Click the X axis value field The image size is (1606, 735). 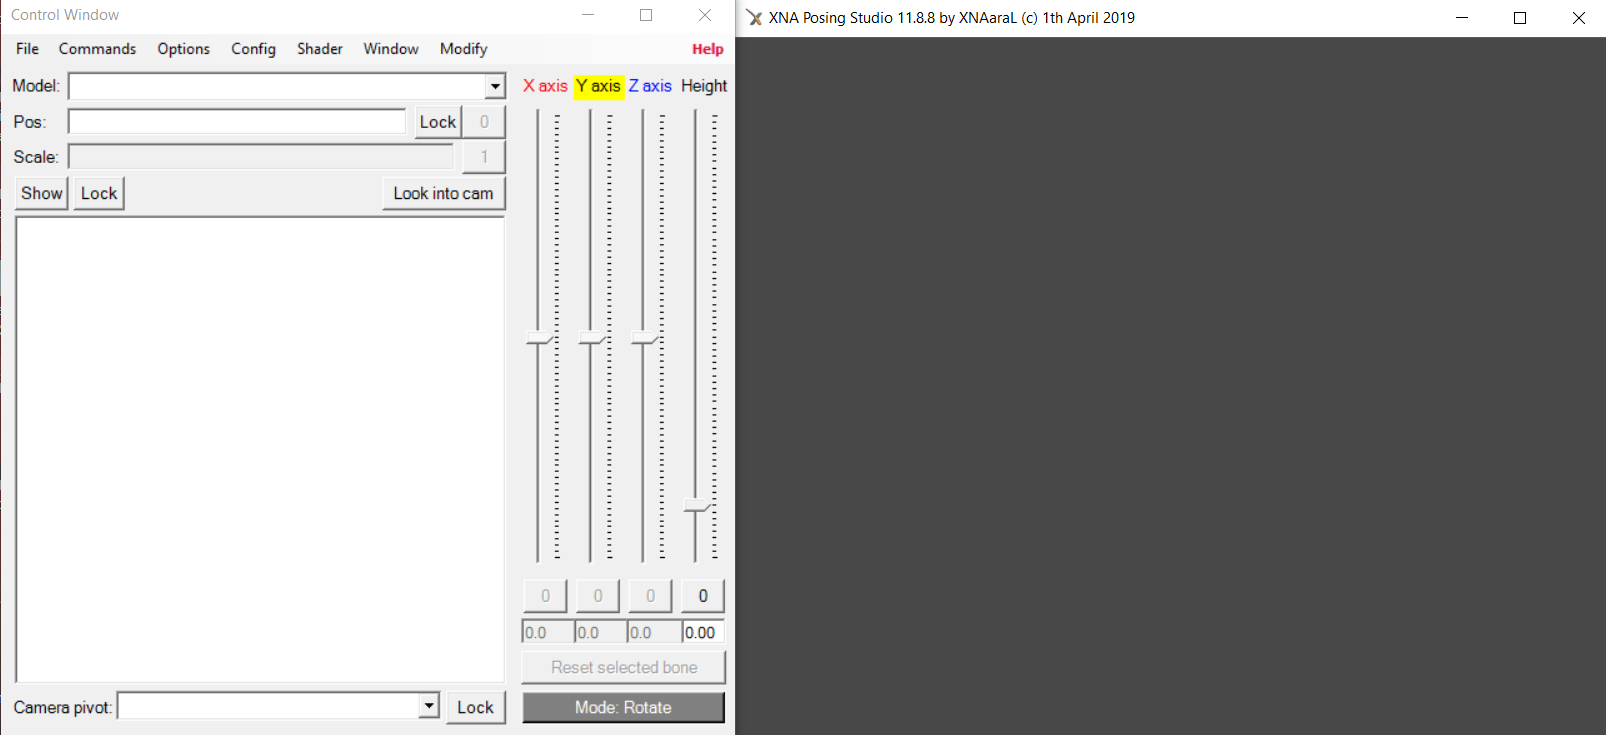[547, 632]
